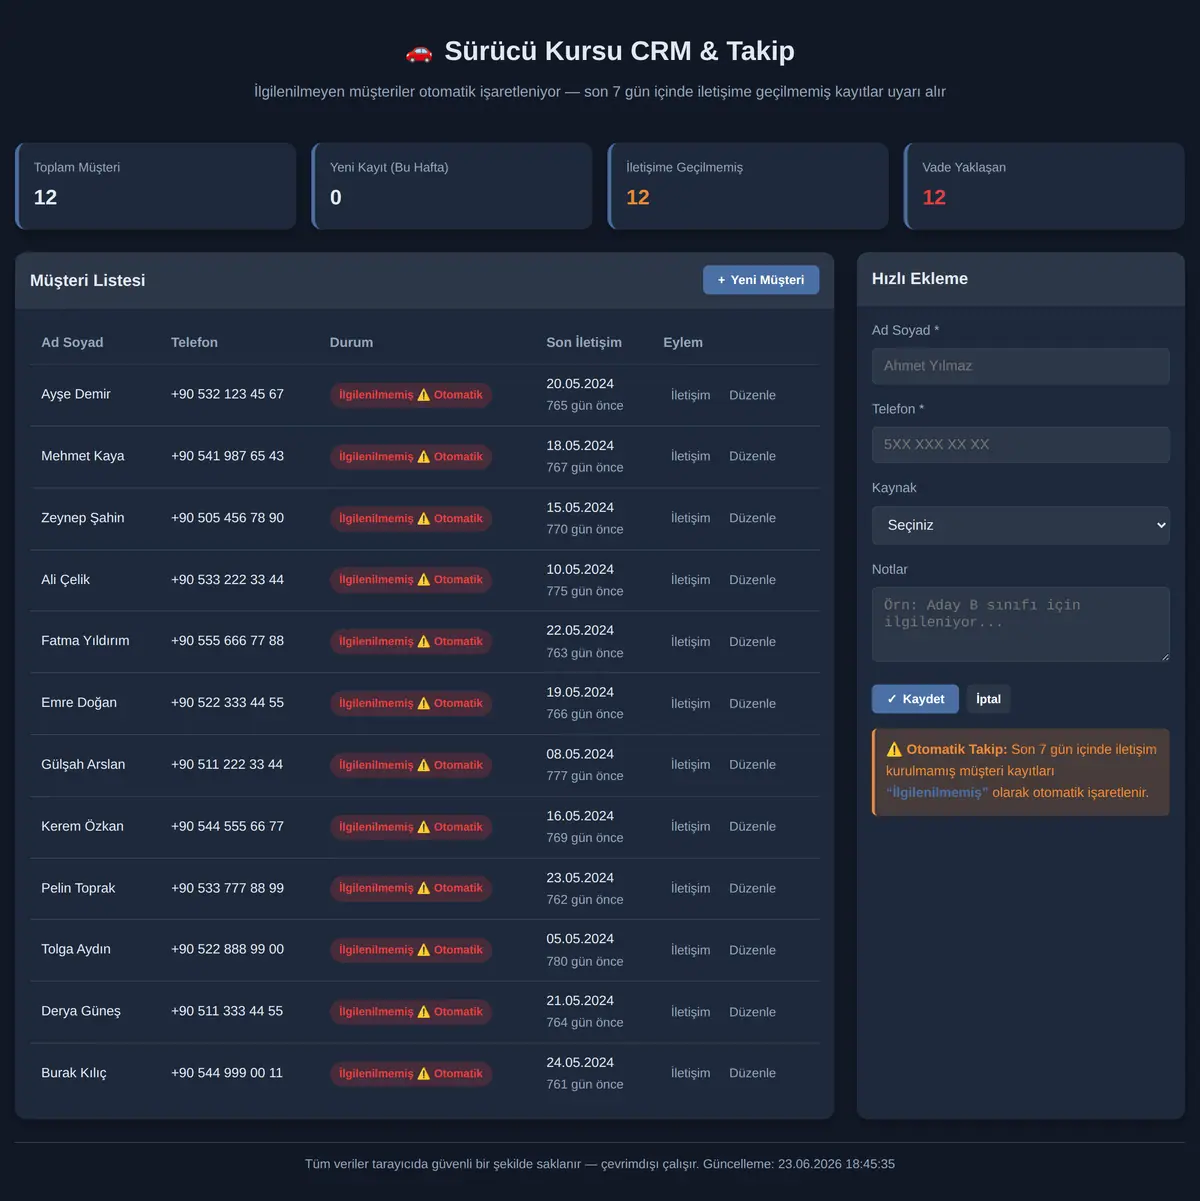This screenshot has width=1200, height=1201.
Task: Click the Ad Soyad input field
Action: point(1020,366)
